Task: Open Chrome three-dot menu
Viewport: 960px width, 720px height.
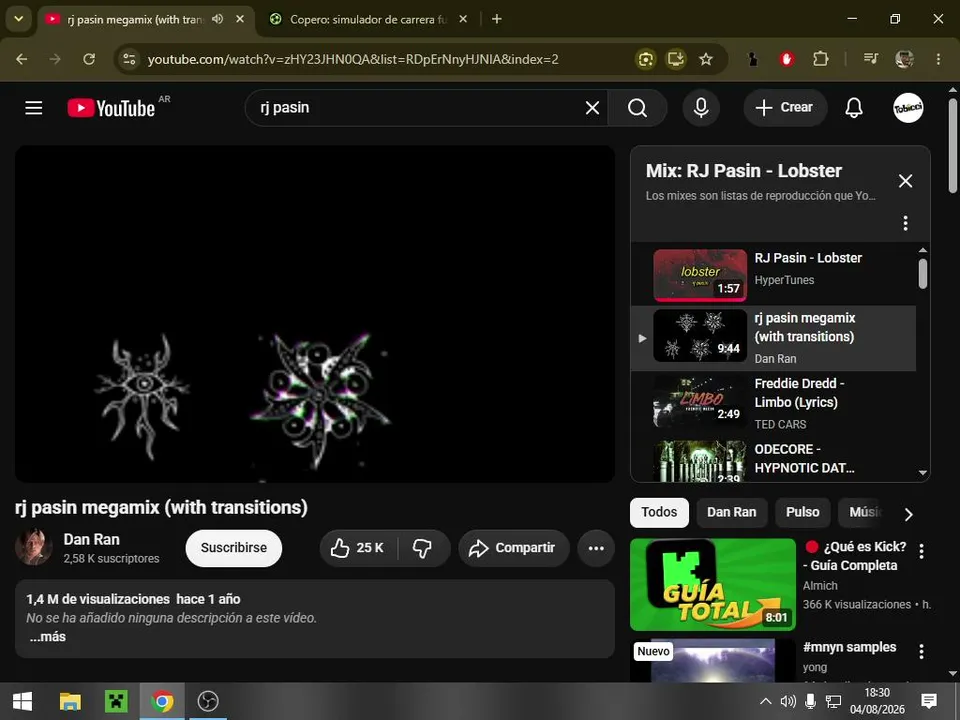Action: tap(938, 59)
